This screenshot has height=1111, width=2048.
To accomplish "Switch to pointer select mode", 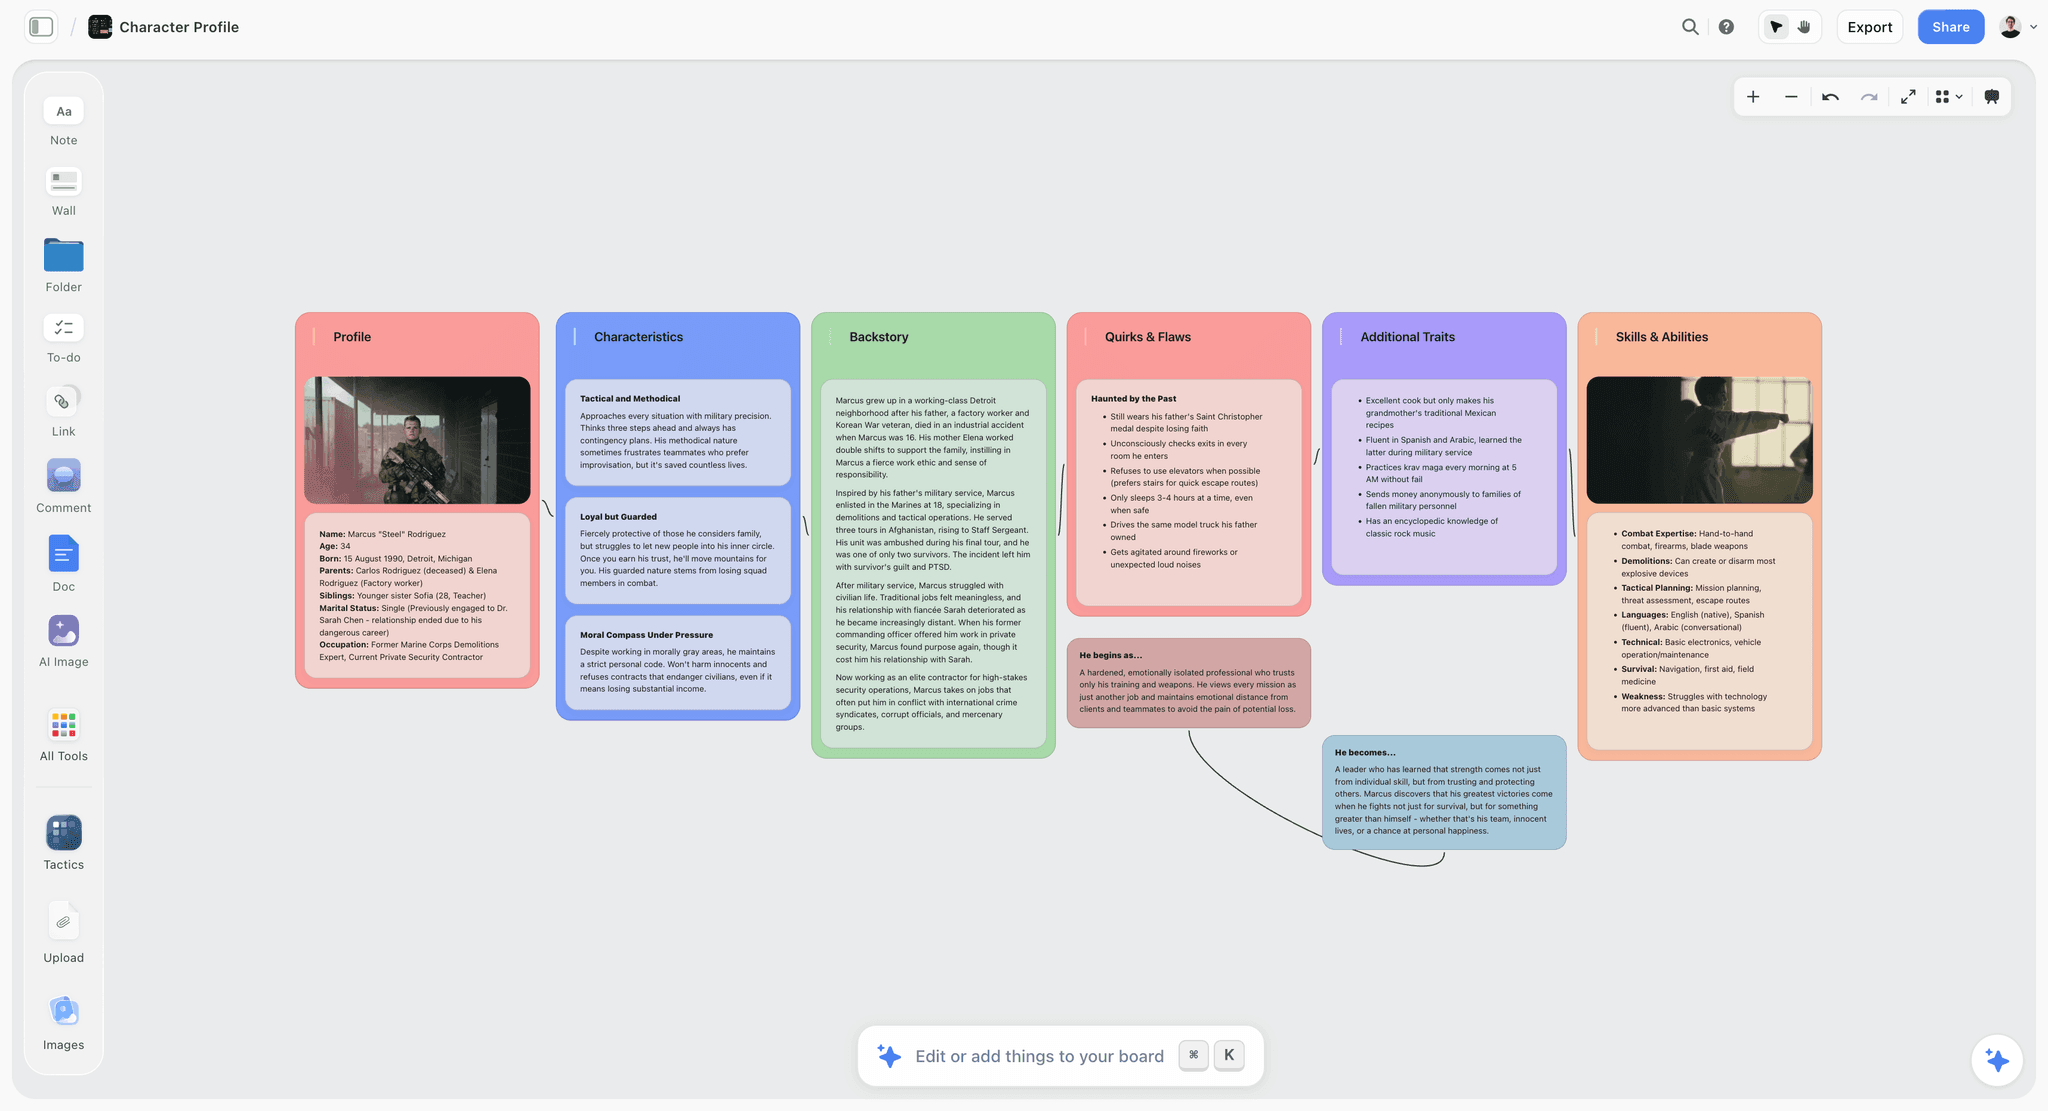I will pyautogui.click(x=1776, y=27).
